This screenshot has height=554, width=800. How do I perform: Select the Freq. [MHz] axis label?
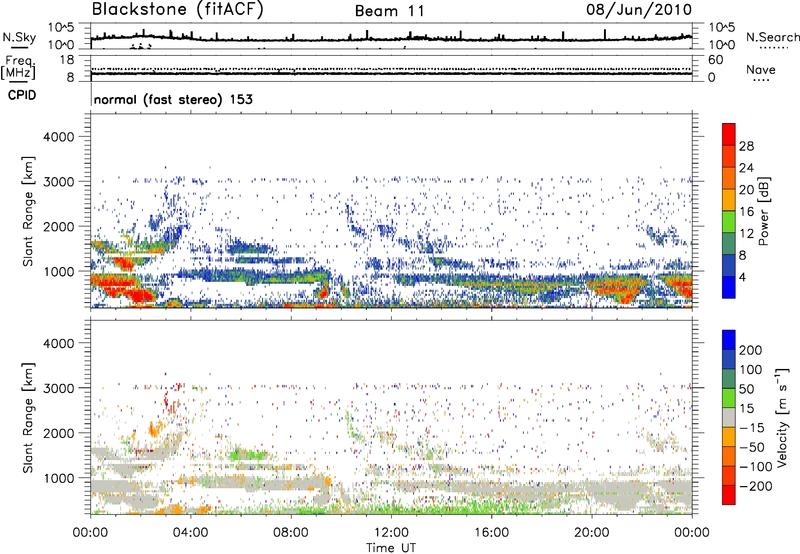[x=19, y=68]
